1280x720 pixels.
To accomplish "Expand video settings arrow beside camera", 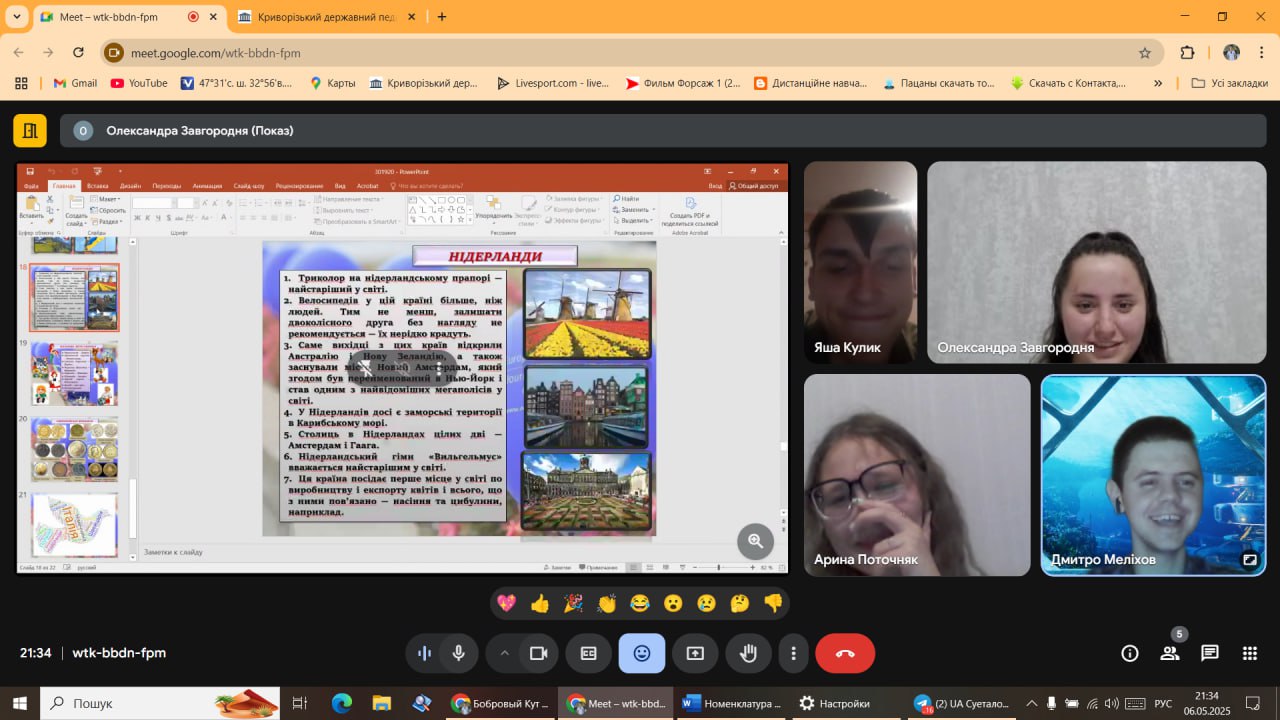I will [504, 653].
